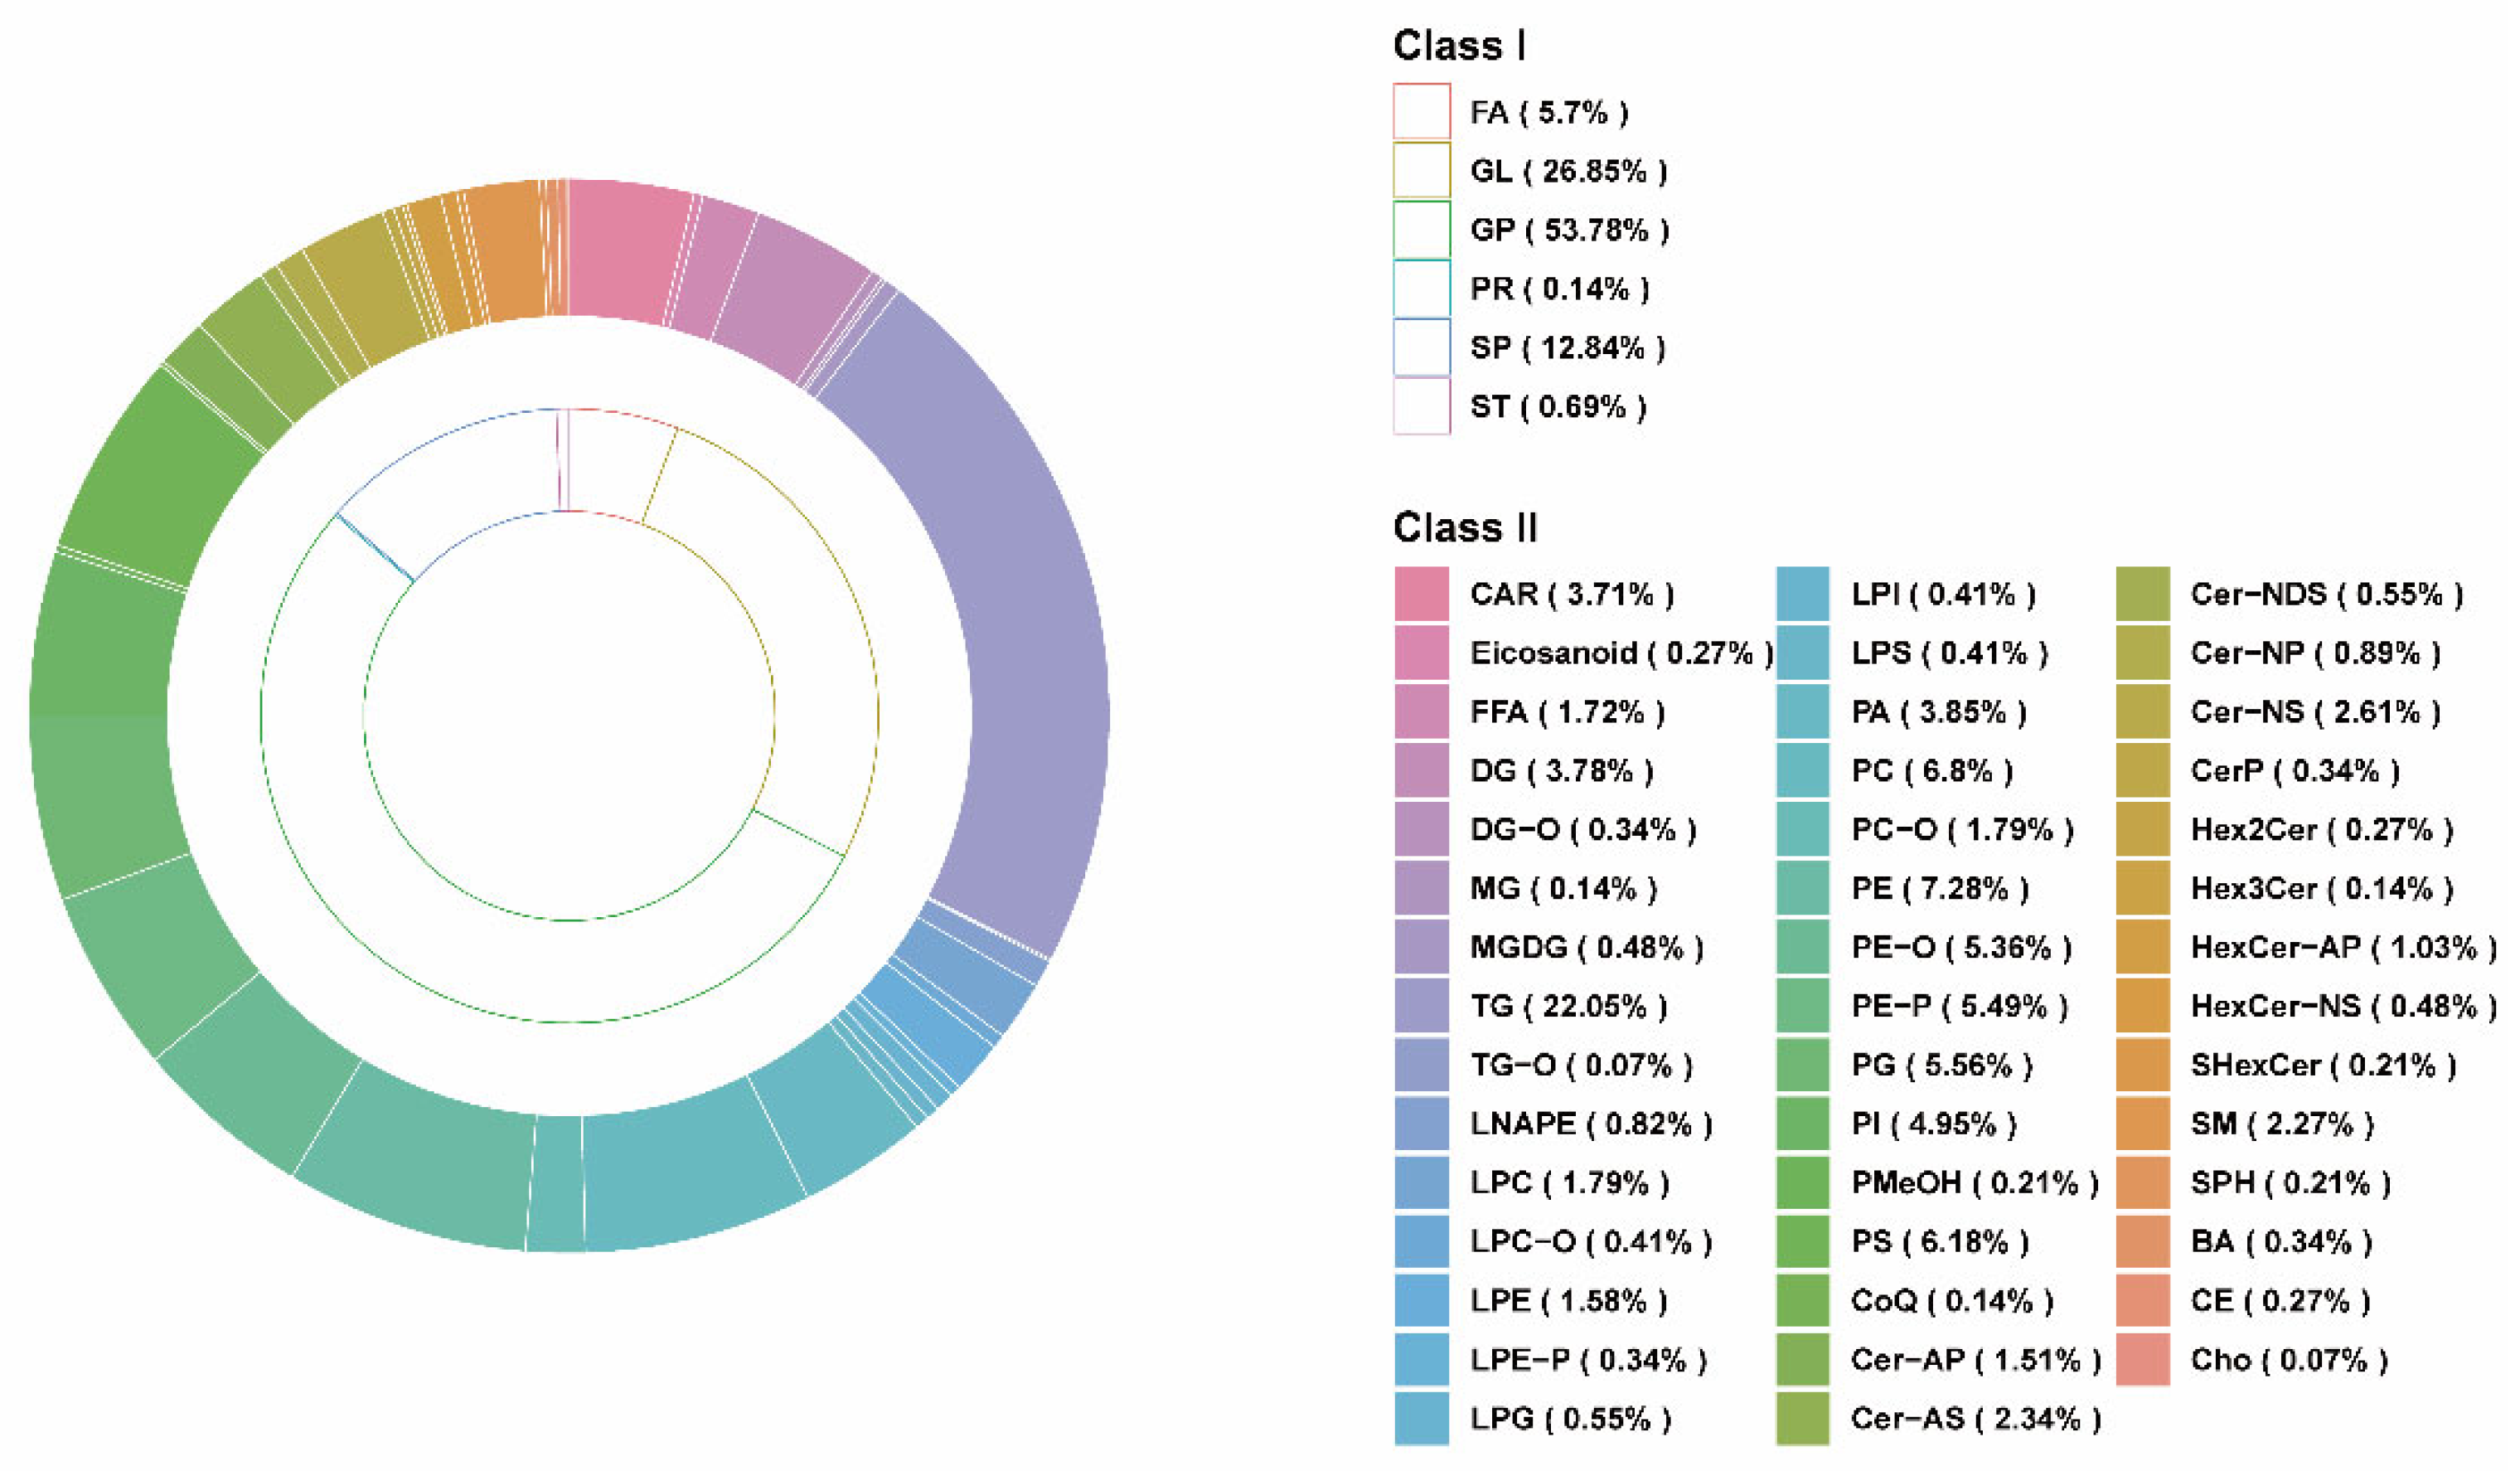The image size is (2520, 1471).
Task: Click the pink CAR segment on outer ring
Action: click(x=625, y=250)
